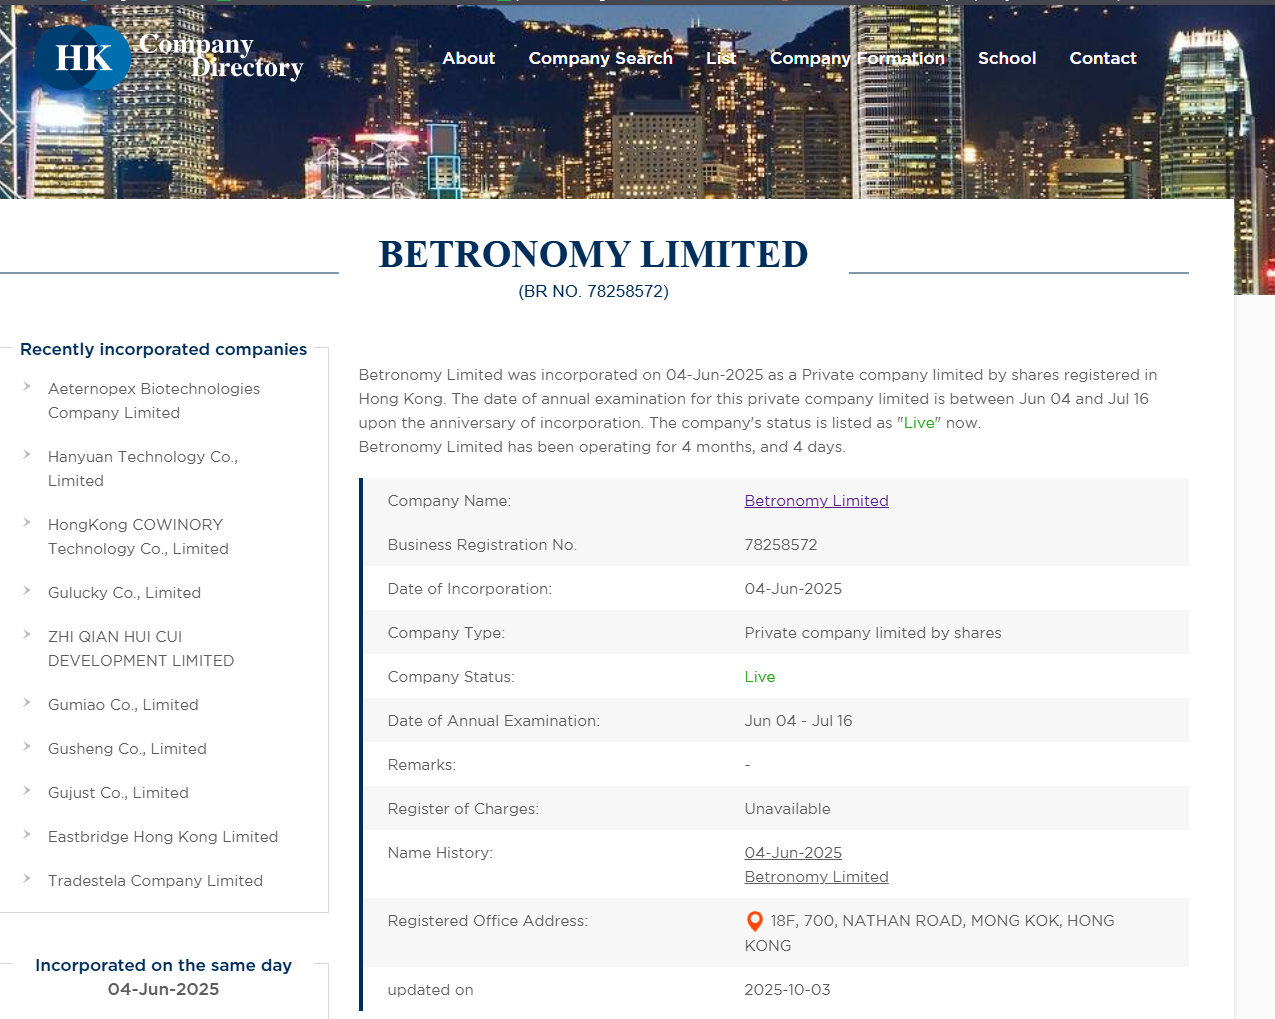1275x1019 pixels.
Task: Click Betronomy Limited under Name History
Action: pos(816,877)
